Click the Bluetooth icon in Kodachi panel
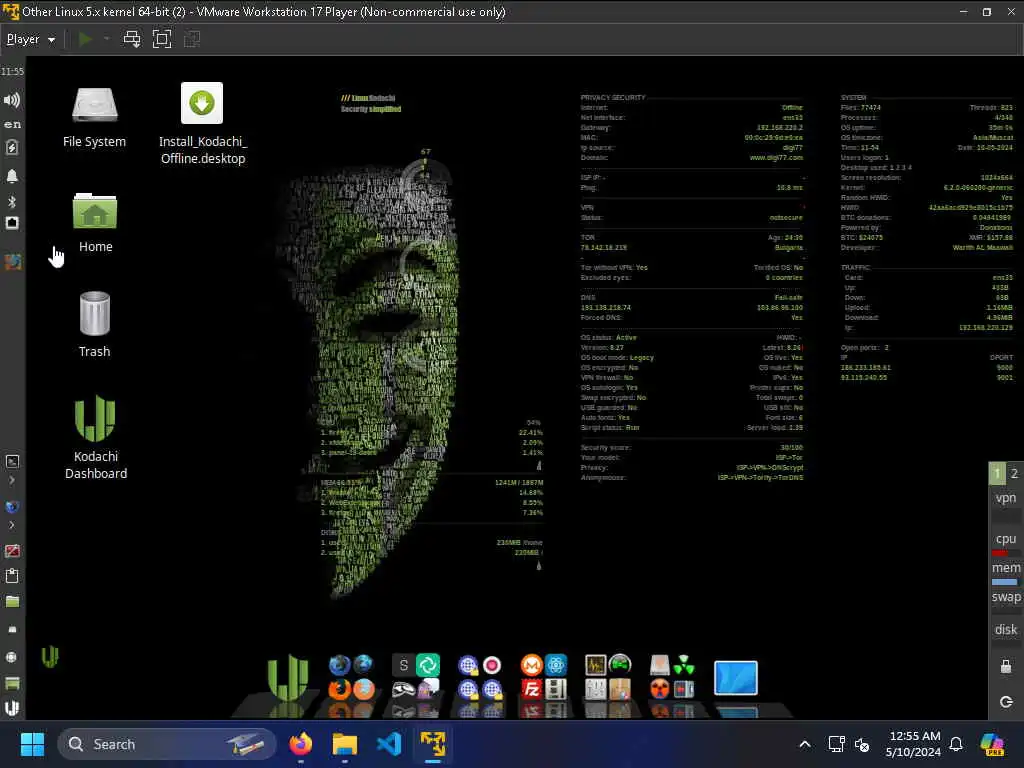 [x=12, y=201]
